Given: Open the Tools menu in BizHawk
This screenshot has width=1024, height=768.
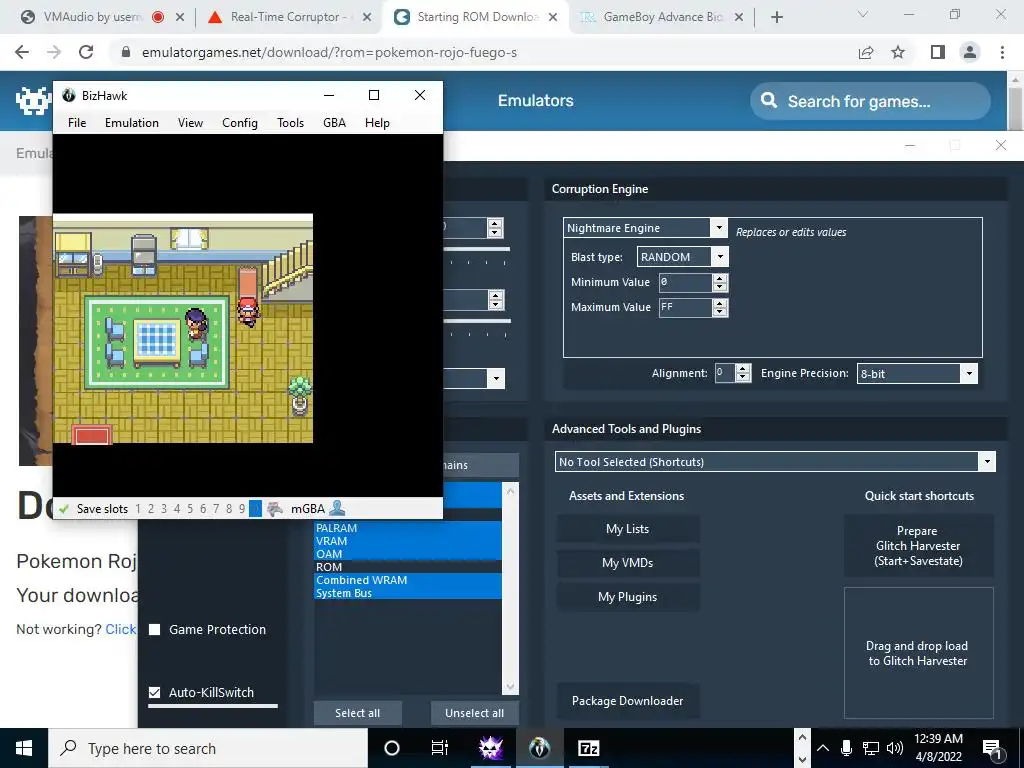Looking at the screenshot, I should click(290, 123).
